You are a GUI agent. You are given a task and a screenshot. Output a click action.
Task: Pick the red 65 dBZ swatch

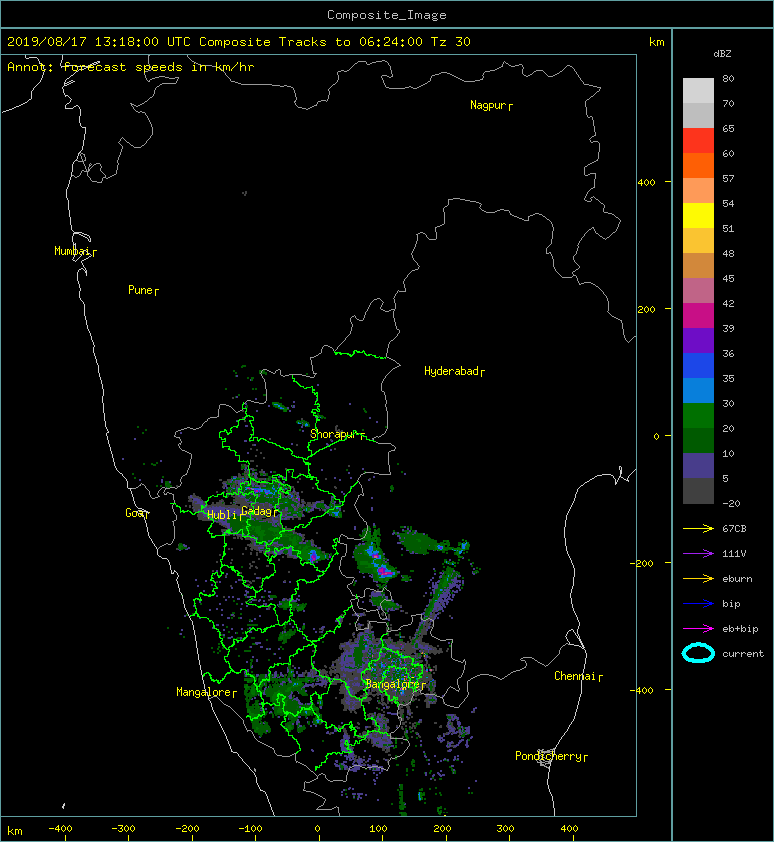[698, 140]
